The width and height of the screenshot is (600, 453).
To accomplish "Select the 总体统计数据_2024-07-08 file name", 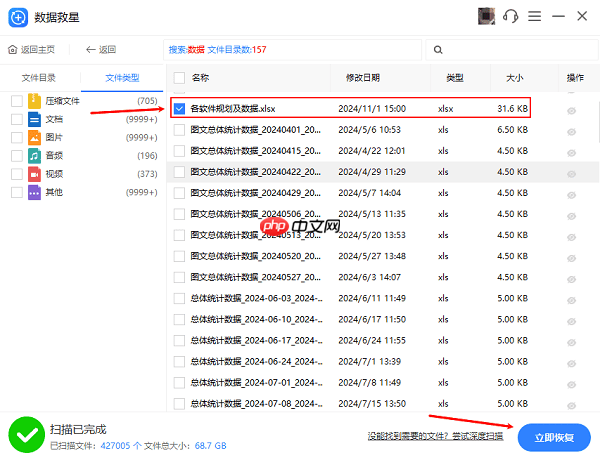I will 256,403.
